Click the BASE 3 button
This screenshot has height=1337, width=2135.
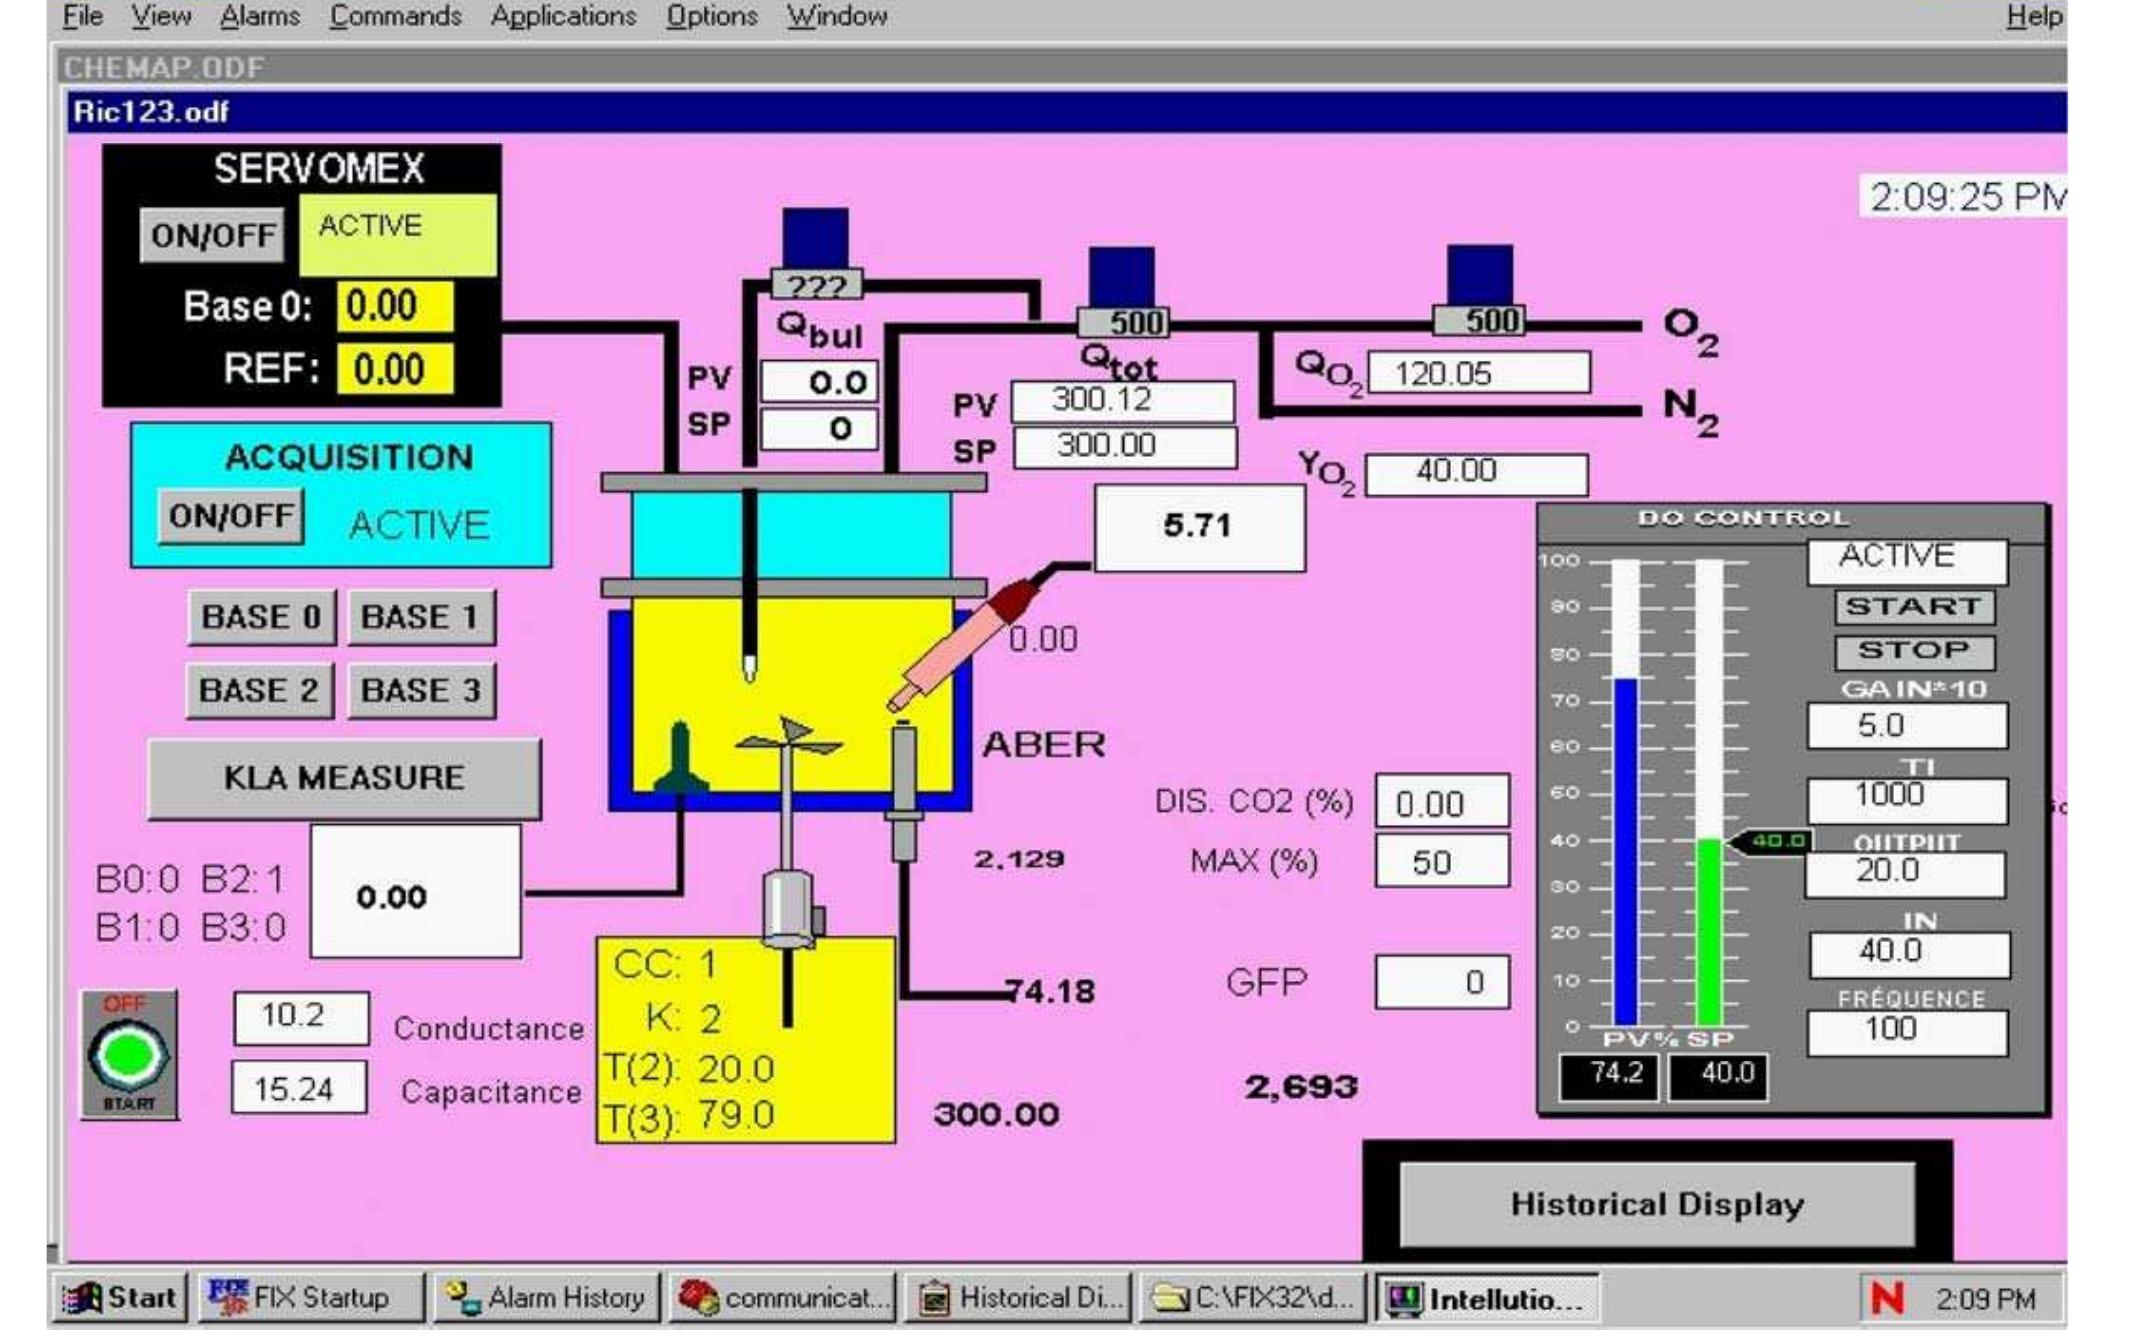421,690
